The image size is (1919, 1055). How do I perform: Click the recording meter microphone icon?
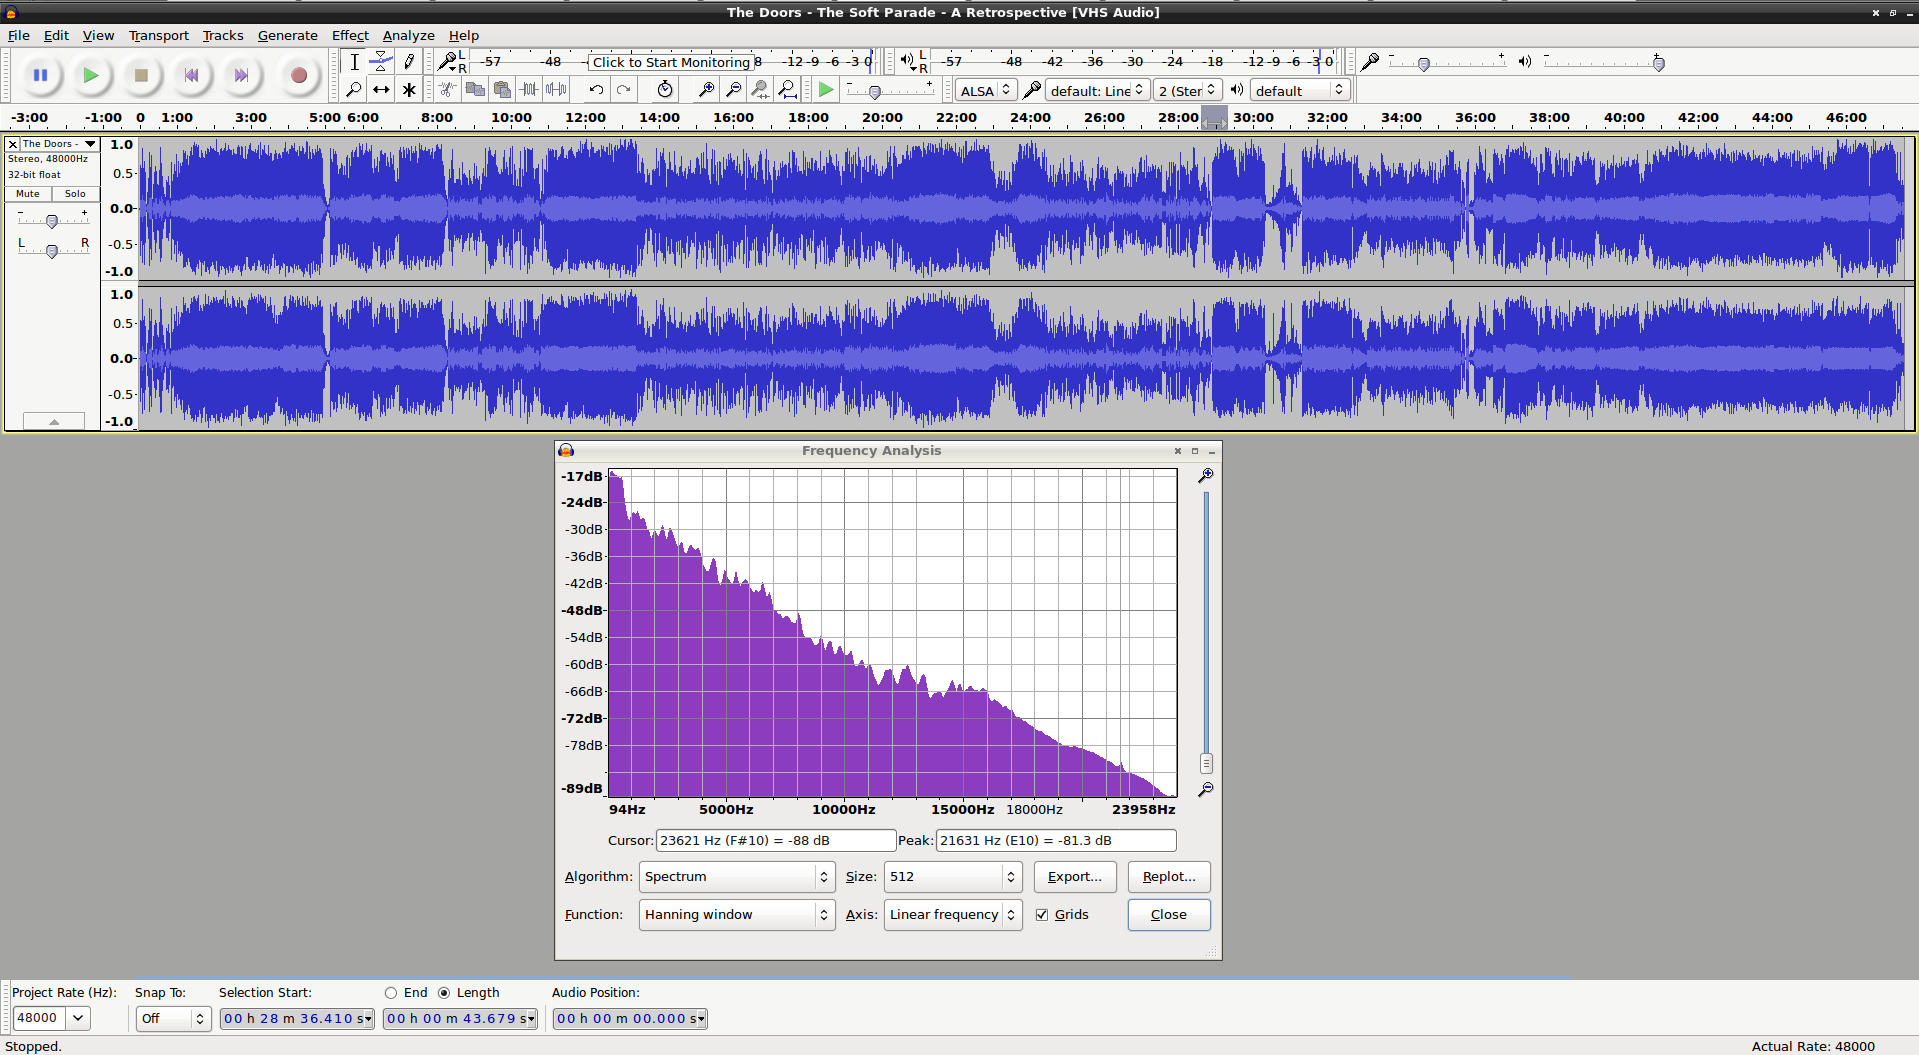click(448, 62)
